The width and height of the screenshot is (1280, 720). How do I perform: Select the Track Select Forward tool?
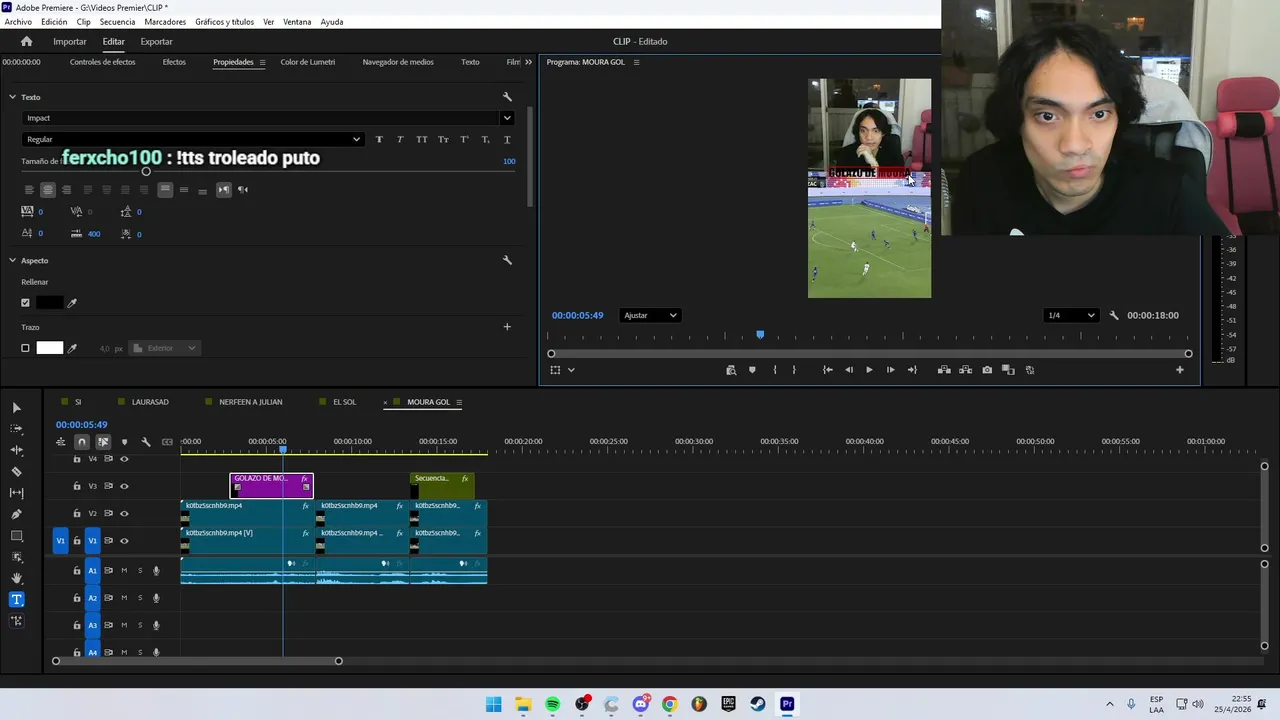(16, 429)
